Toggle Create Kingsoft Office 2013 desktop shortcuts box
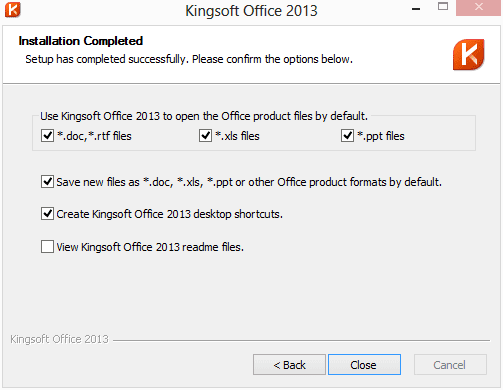 tap(47, 214)
